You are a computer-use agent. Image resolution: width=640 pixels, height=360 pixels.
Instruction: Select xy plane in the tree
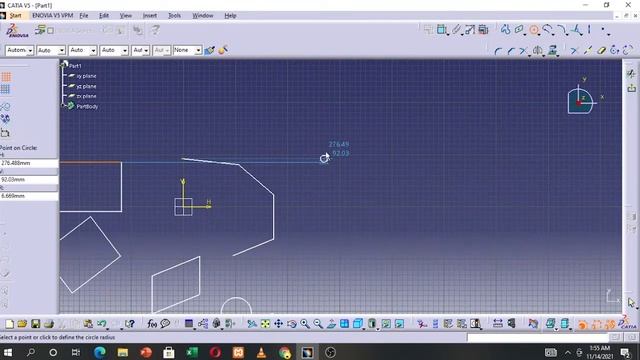click(86, 76)
